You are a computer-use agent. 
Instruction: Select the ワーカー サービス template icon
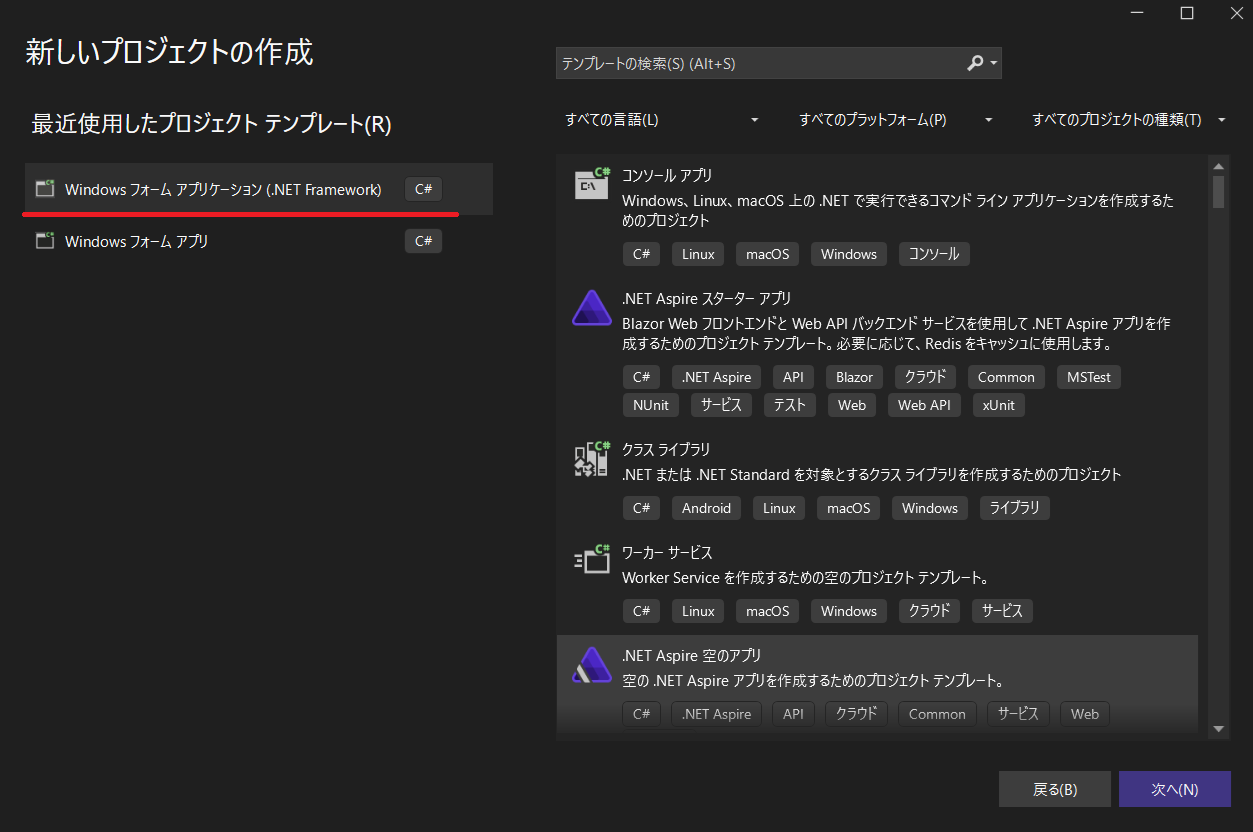tap(592, 559)
